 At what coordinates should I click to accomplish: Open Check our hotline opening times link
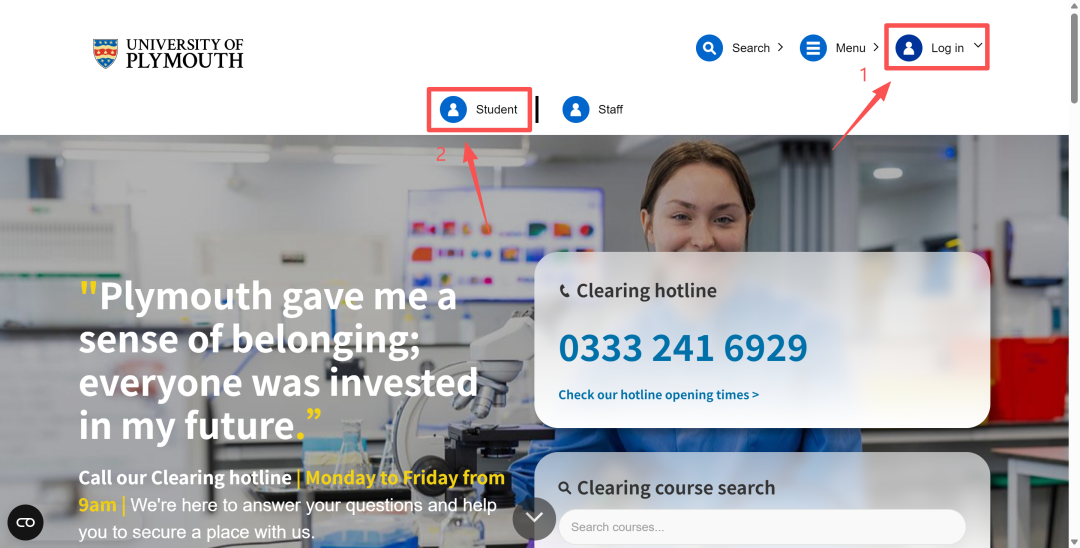click(658, 395)
